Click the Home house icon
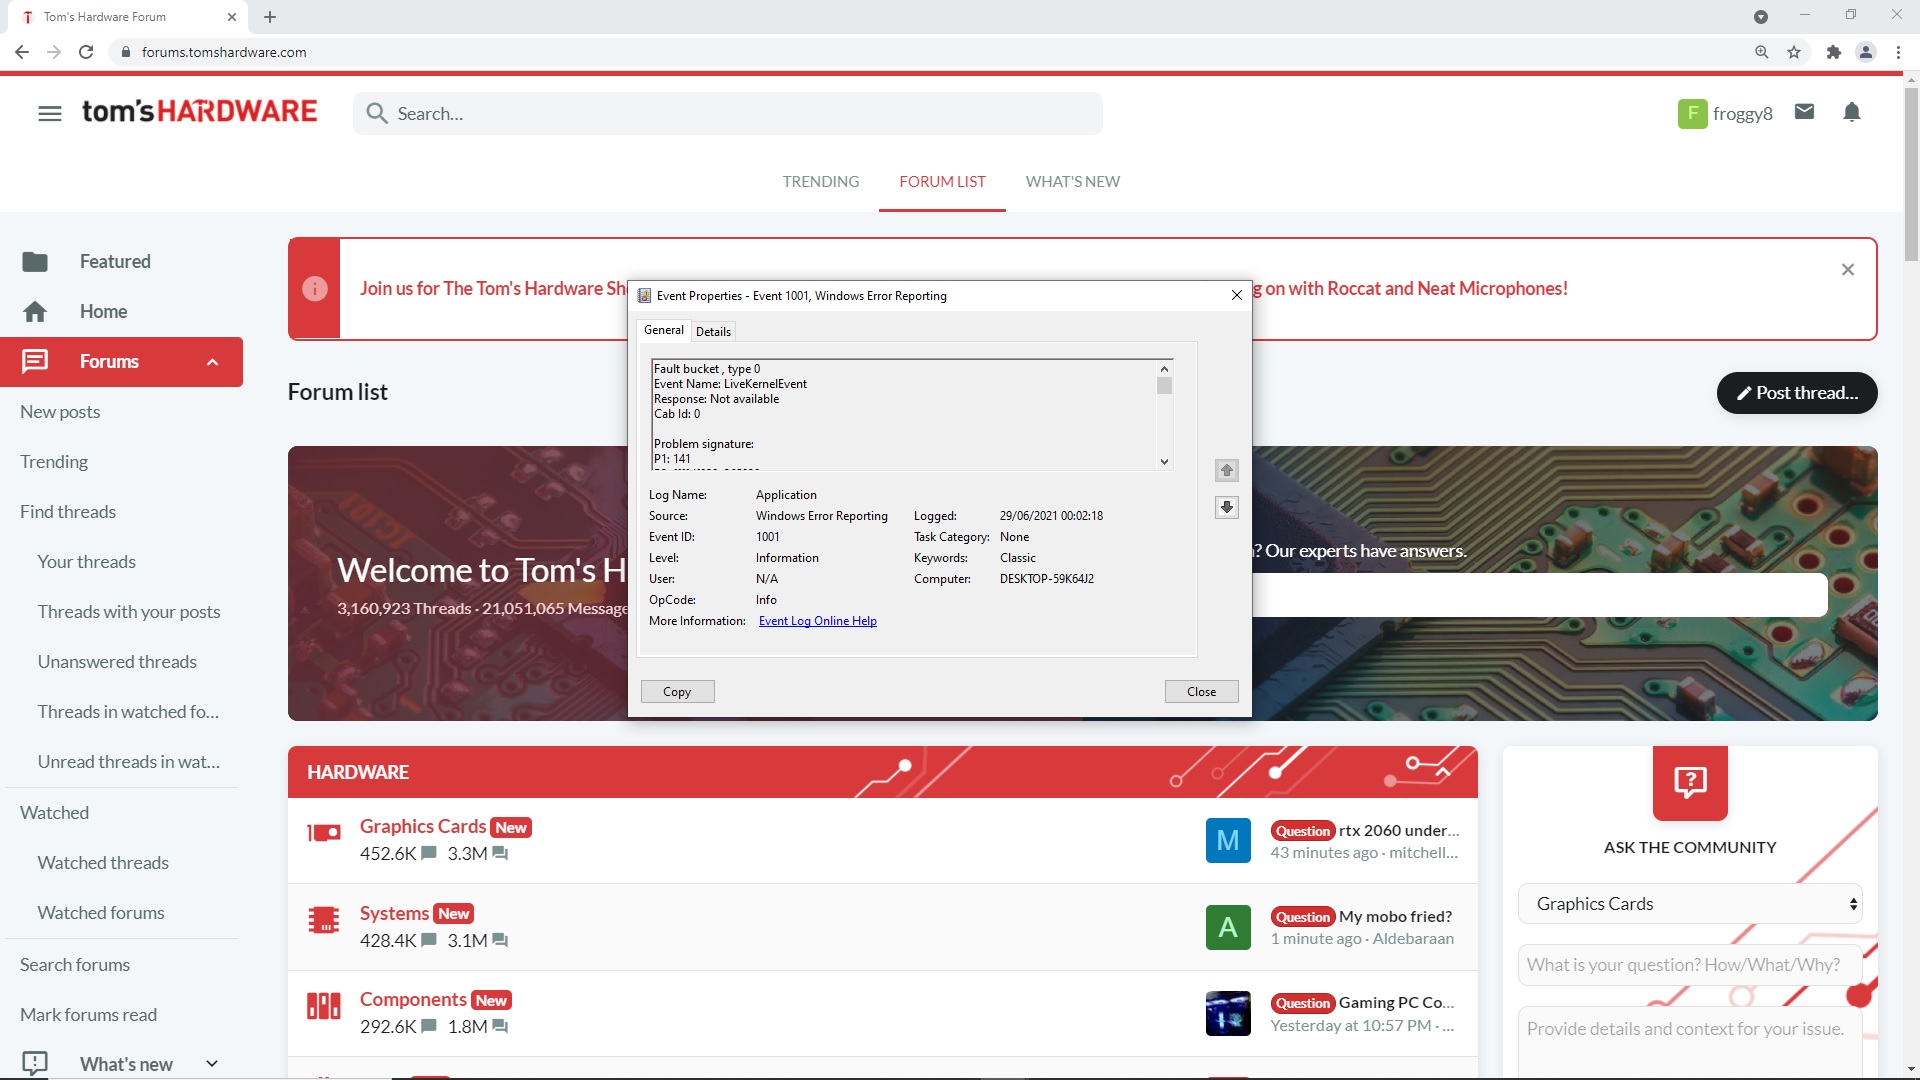 click(x=35, y=311)
